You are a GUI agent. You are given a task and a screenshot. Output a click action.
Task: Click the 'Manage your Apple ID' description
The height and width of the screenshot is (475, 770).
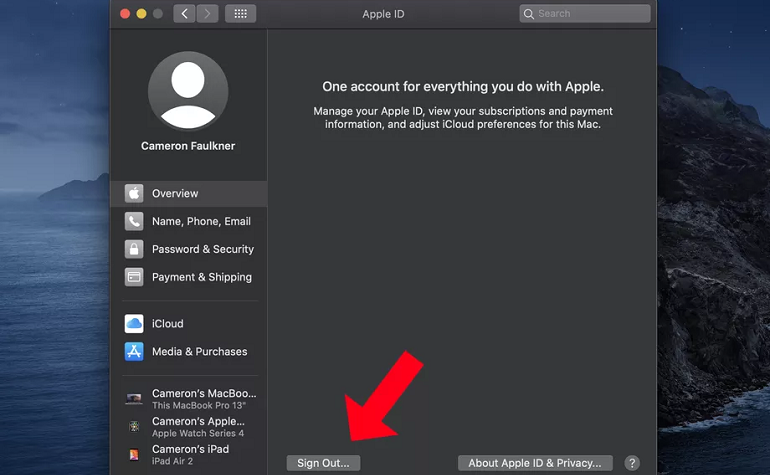tap(463, 118)
